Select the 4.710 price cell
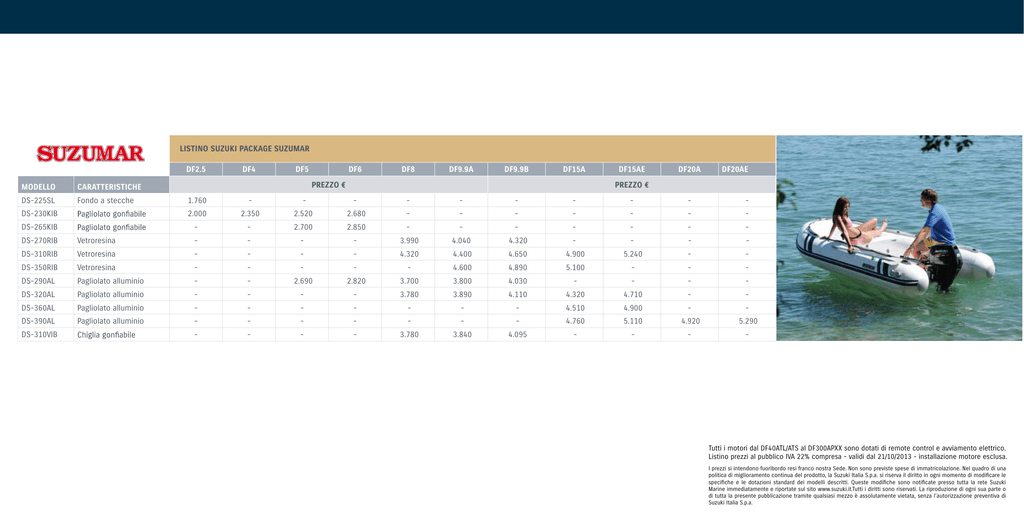 point(632,294)
